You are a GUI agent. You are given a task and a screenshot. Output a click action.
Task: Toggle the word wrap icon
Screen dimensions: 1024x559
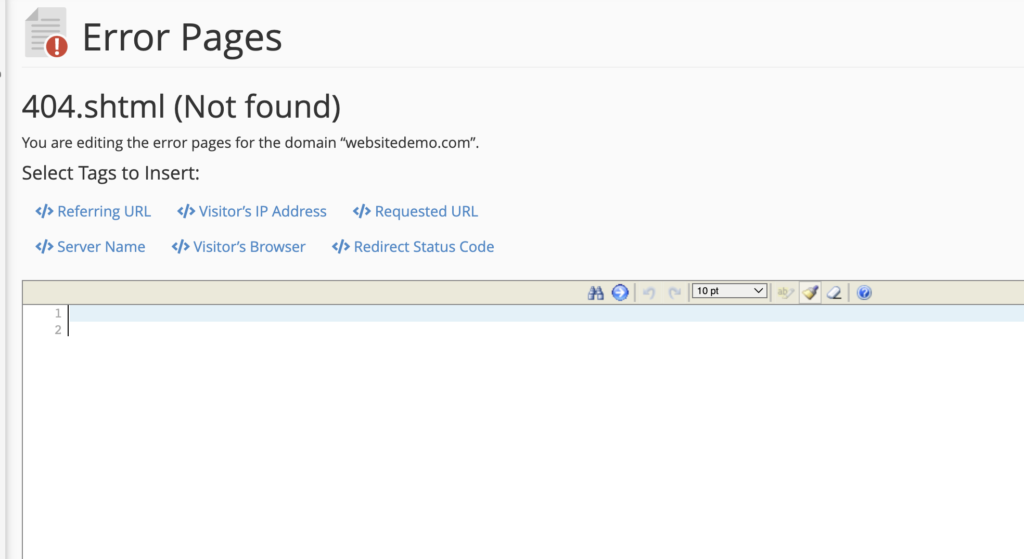point(785,292)
